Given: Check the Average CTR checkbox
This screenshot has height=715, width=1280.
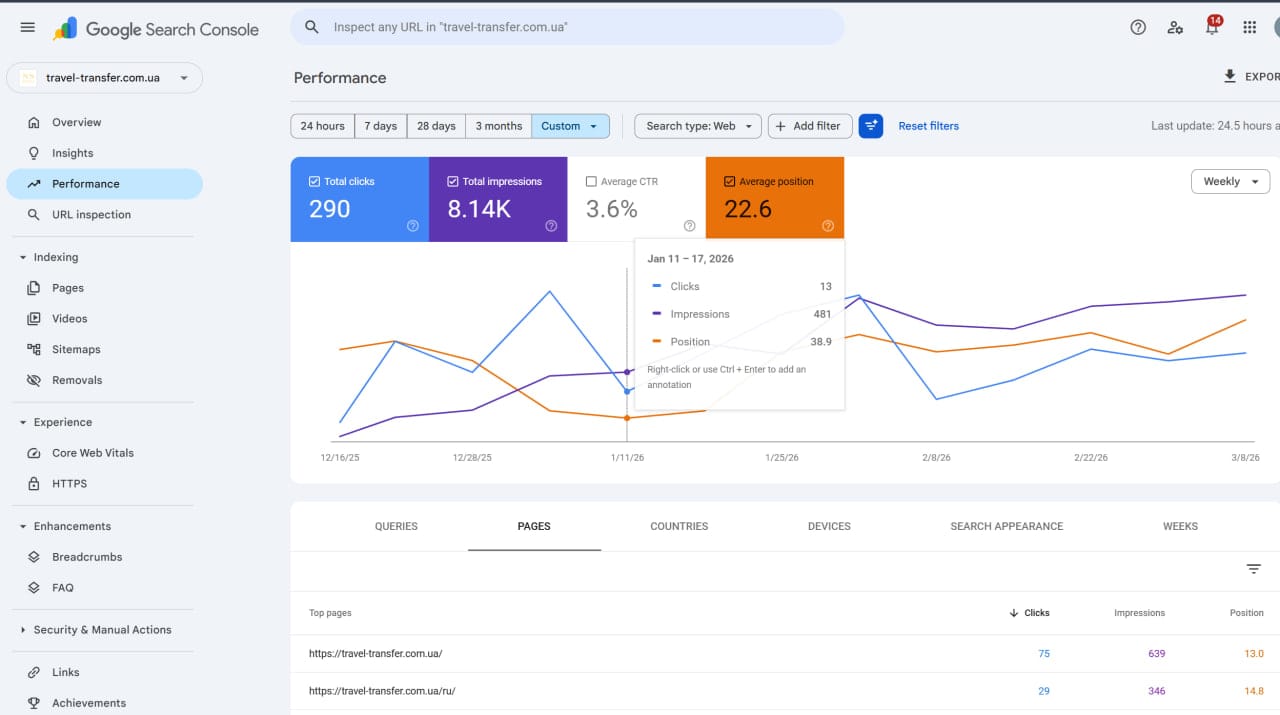Looking at the screenshot, I should pyautogui.click(x=591, y=181).
